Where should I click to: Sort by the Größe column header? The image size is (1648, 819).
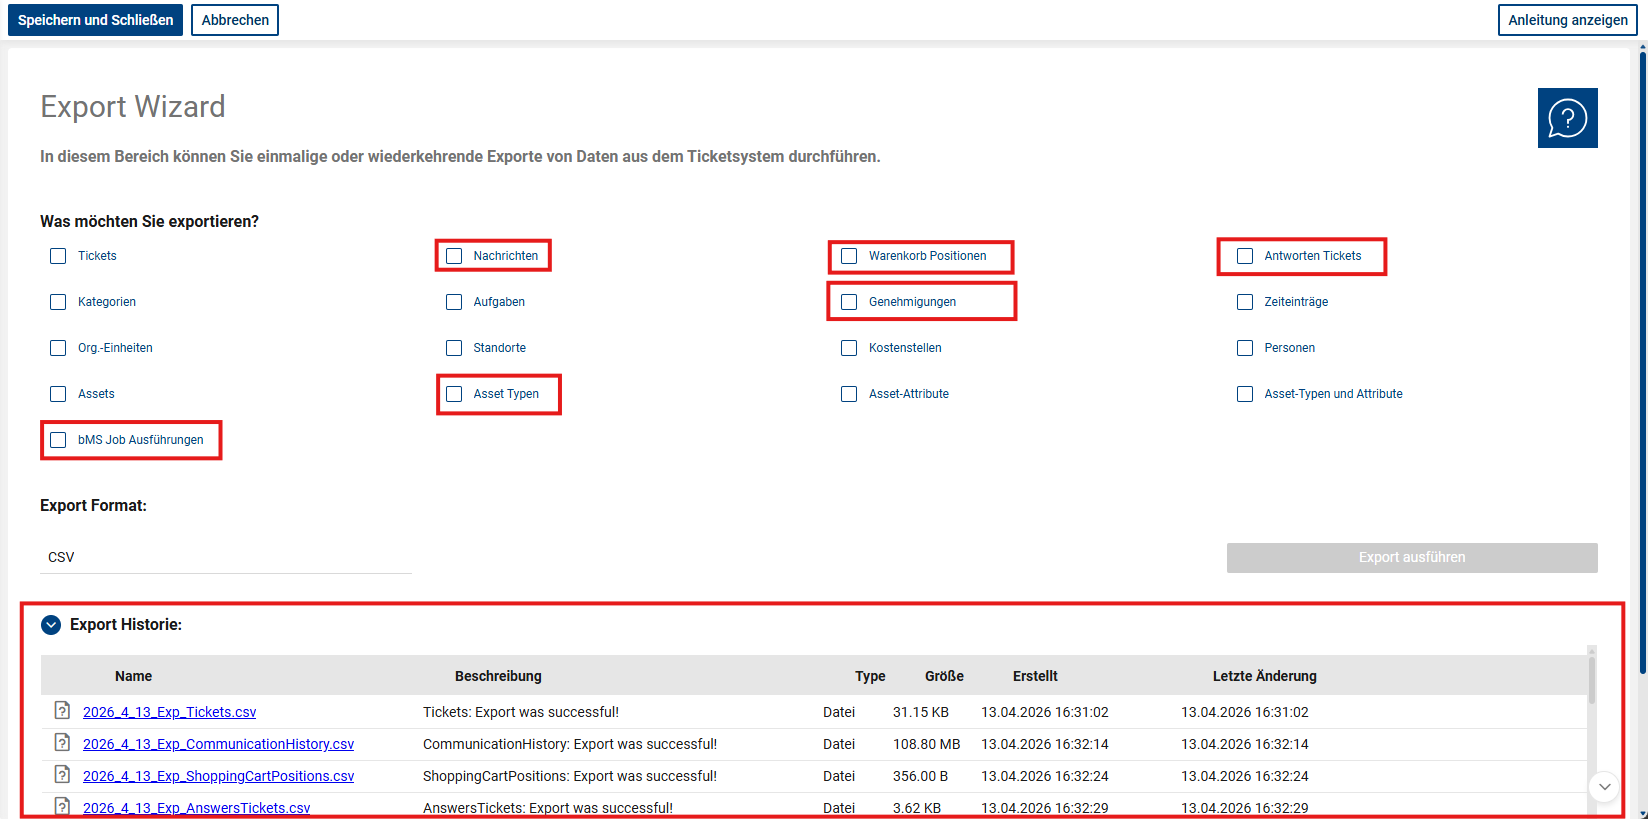coord(944,676)
